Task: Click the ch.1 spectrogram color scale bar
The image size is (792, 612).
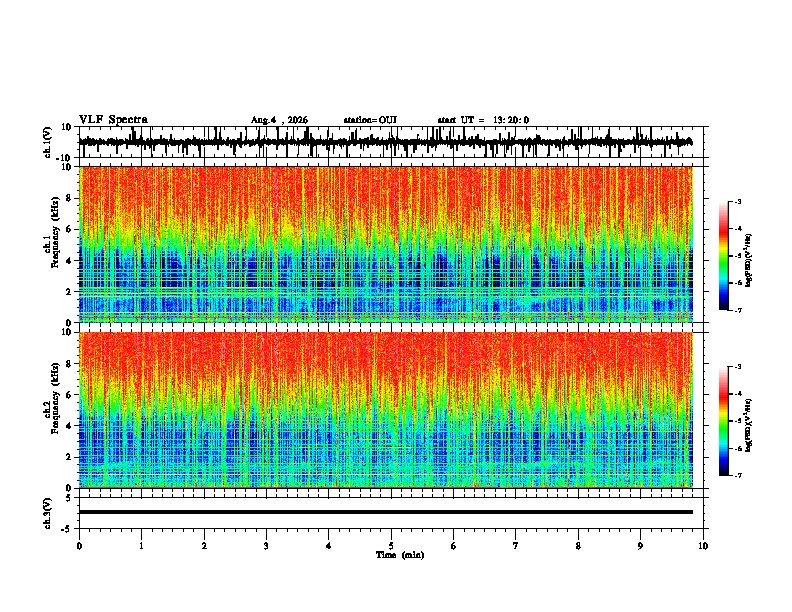Action: tap(724, 256)
